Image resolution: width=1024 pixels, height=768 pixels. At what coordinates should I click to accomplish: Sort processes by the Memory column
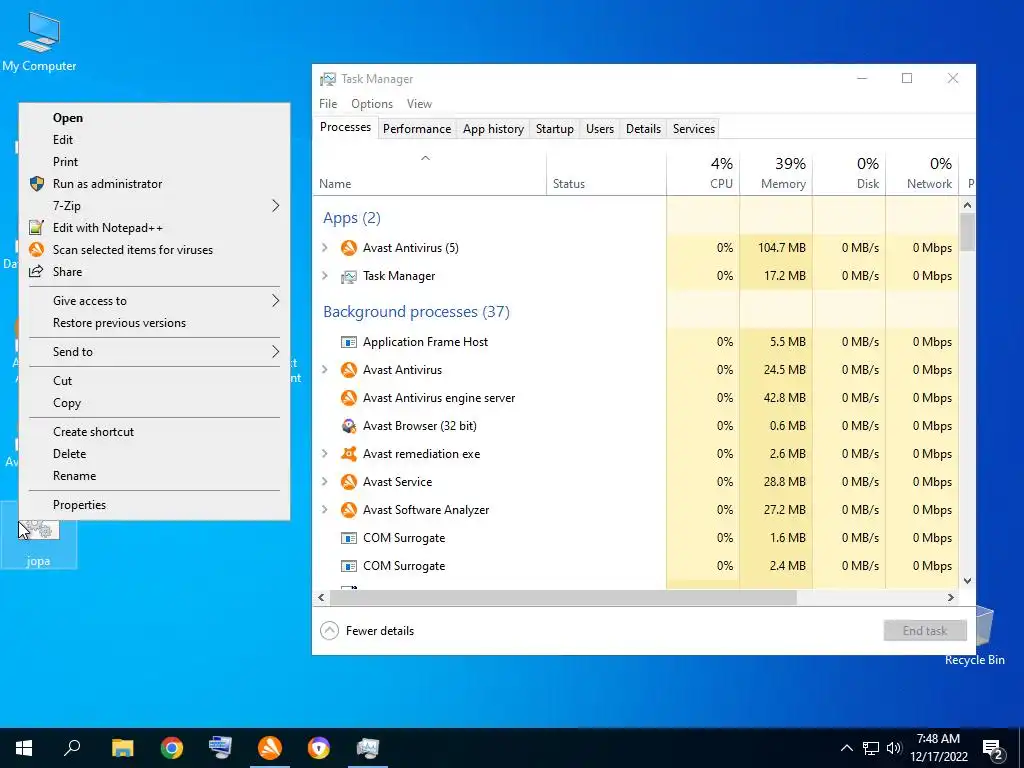click(776, 174)
